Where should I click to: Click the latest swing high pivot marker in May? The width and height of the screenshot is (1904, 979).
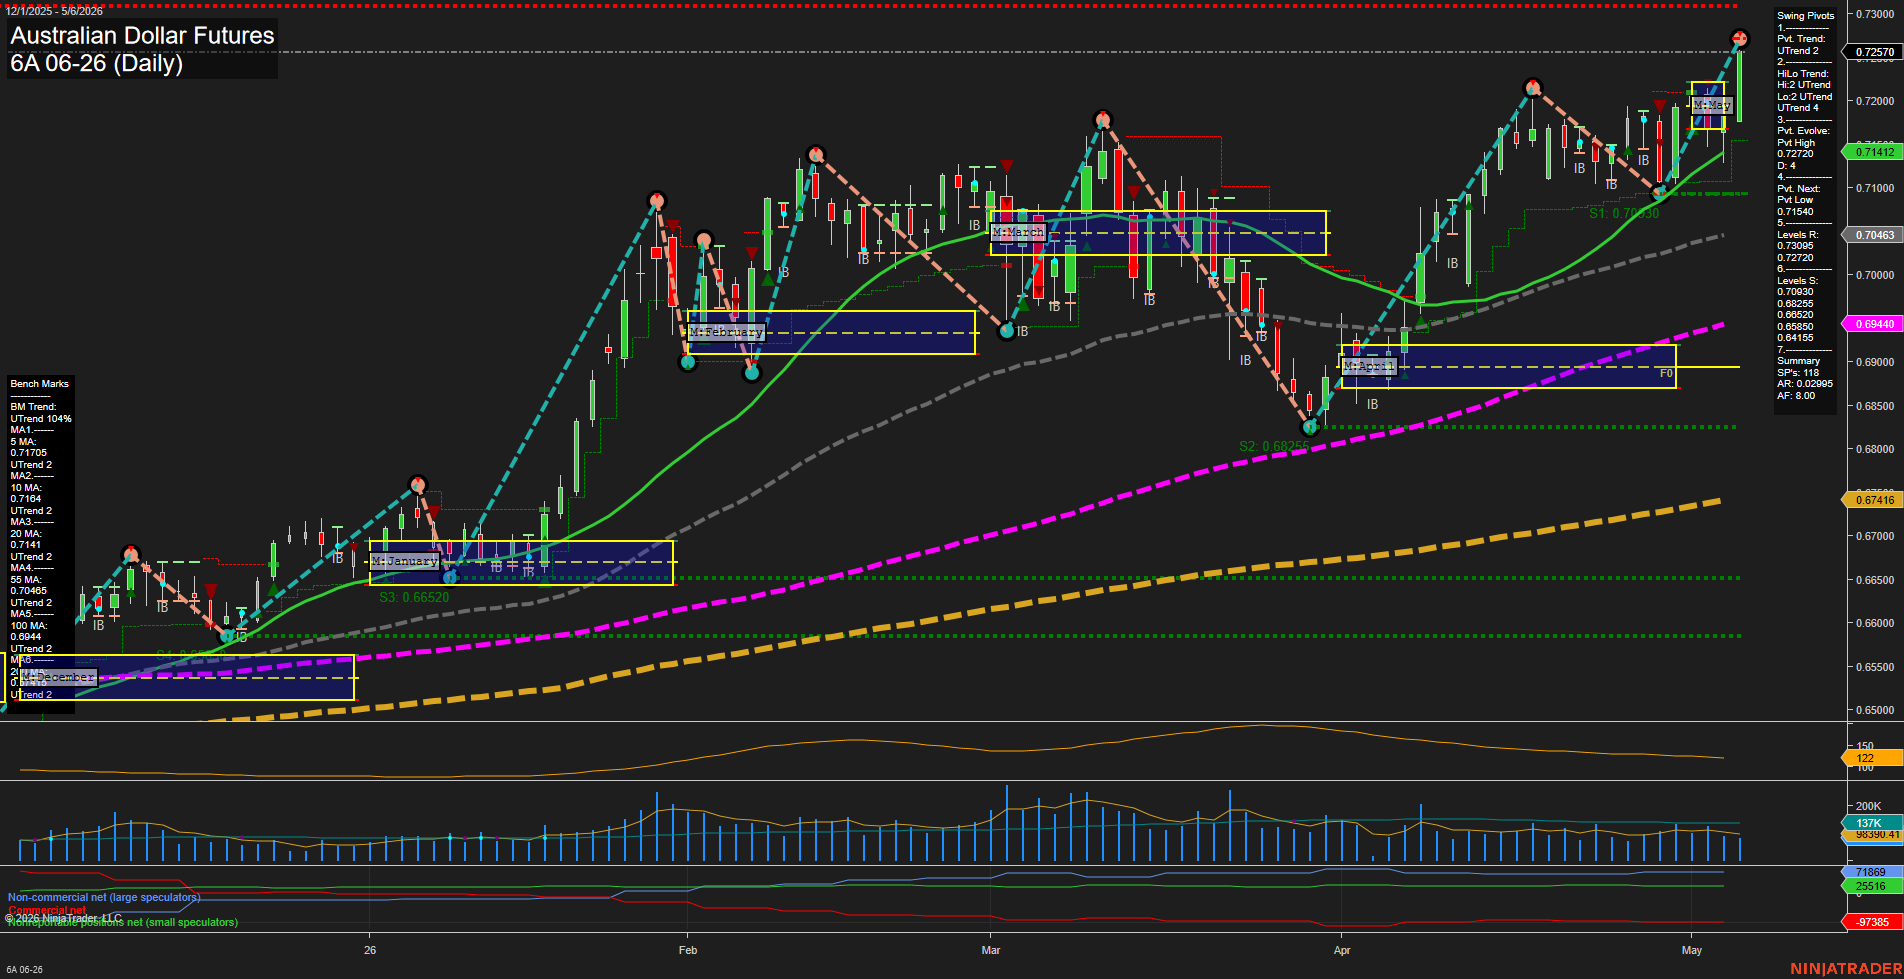tap(1740, 38)
